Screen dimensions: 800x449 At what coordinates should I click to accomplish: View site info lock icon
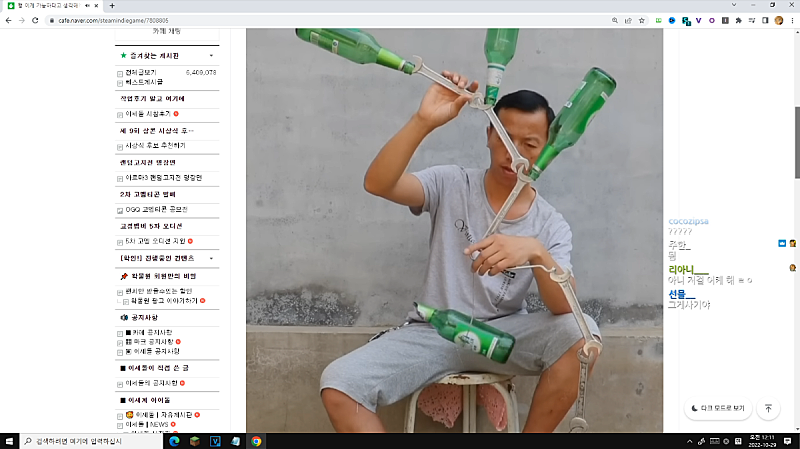click(52, 20)
